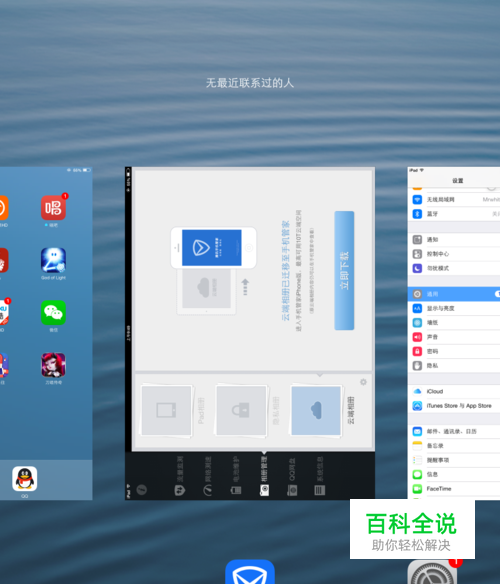
Task: Open 蓝牙 Bluetooth row in Settings card
Action: (x=454, y=214)
